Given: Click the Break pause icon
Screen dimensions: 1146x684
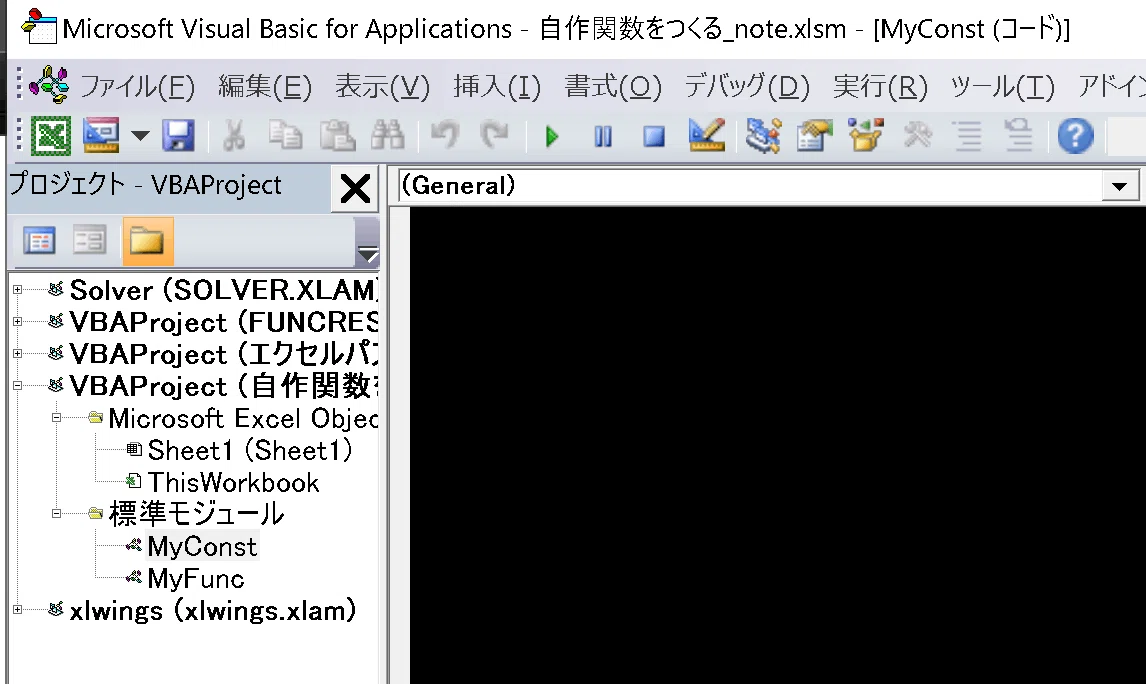Looking at the screenshot, I should tap(603, 136).
